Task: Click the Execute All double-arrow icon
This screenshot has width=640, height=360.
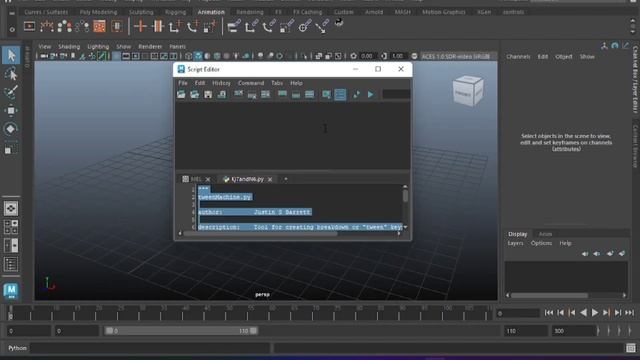Action: pyautogui.click(x=356, y=95)
